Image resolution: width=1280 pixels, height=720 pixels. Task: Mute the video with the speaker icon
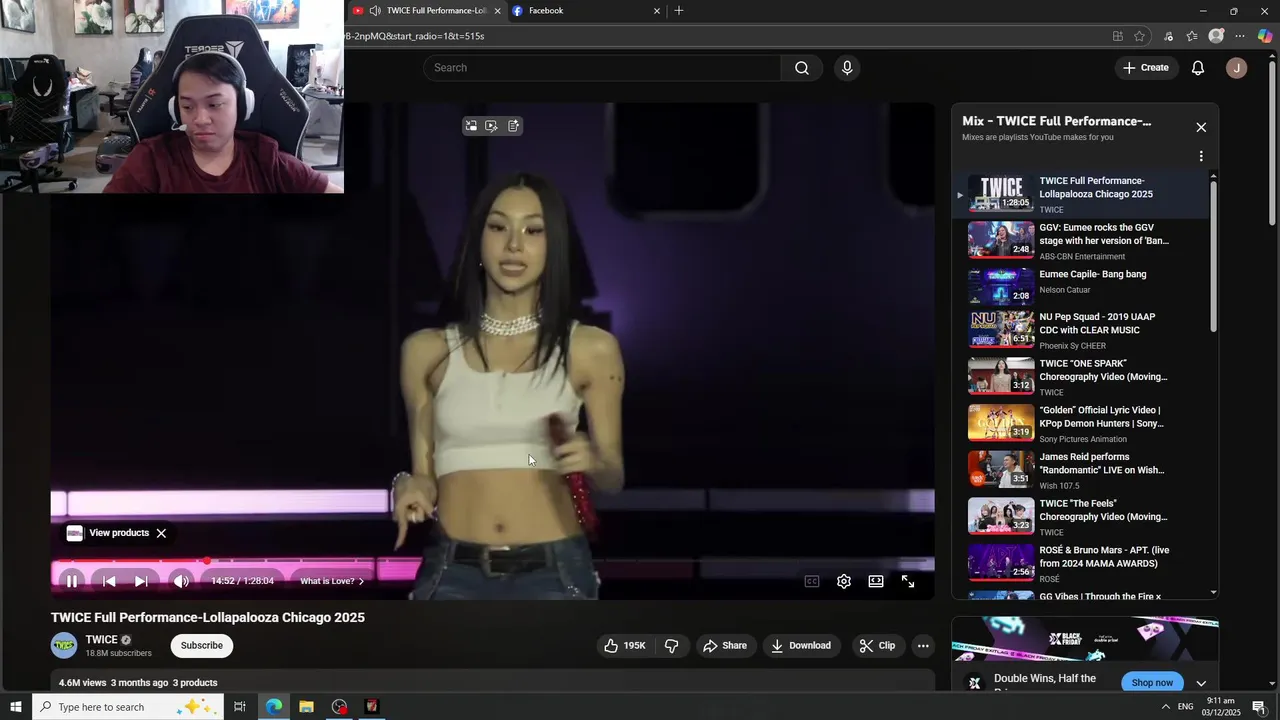pos(181,581)
